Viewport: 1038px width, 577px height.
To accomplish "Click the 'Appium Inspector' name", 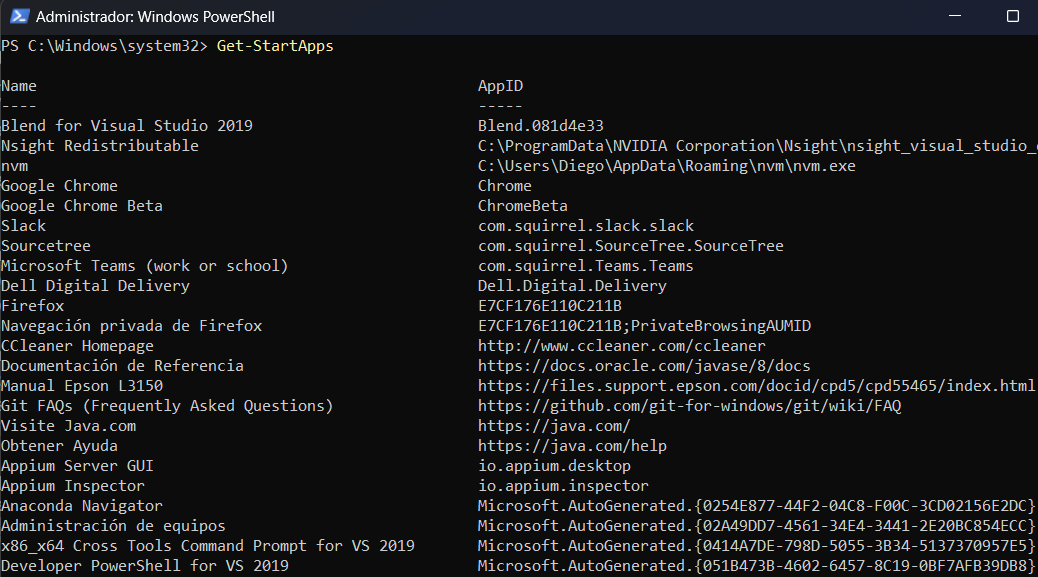I will click(73, 486).
